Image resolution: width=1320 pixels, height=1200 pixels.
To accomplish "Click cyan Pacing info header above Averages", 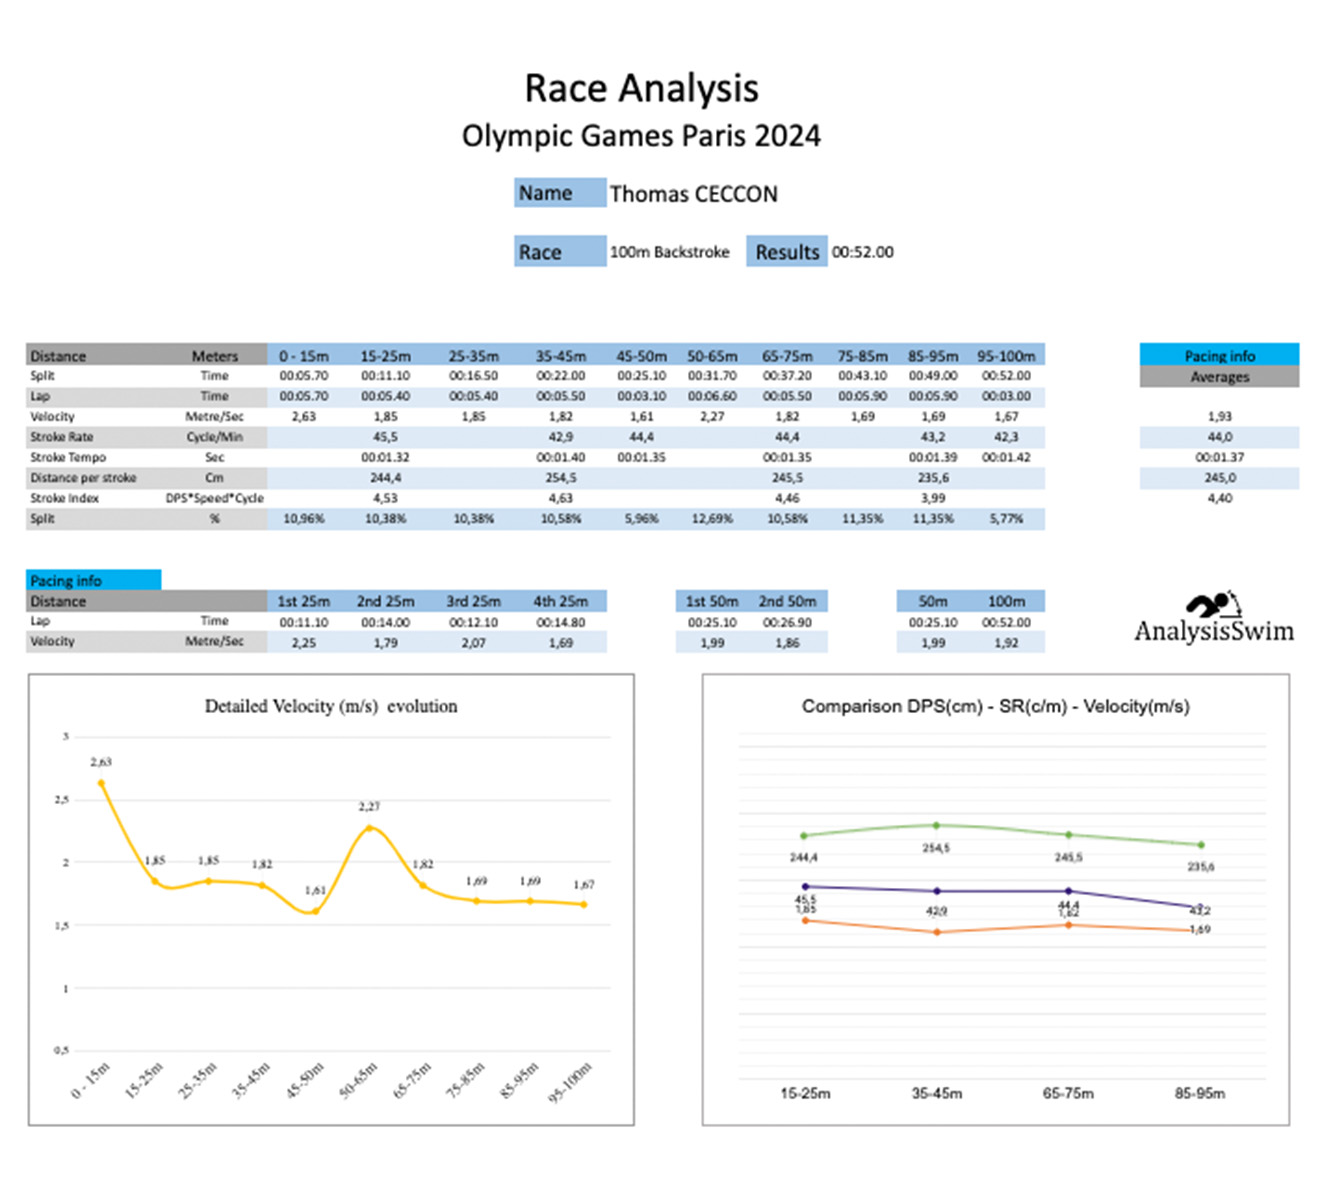I will [x=1218, y=355].
